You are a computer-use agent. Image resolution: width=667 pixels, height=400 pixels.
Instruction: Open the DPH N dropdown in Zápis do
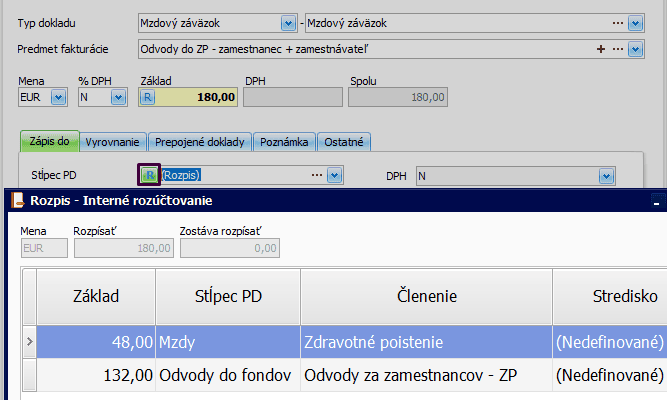click(x=605, y=176)
